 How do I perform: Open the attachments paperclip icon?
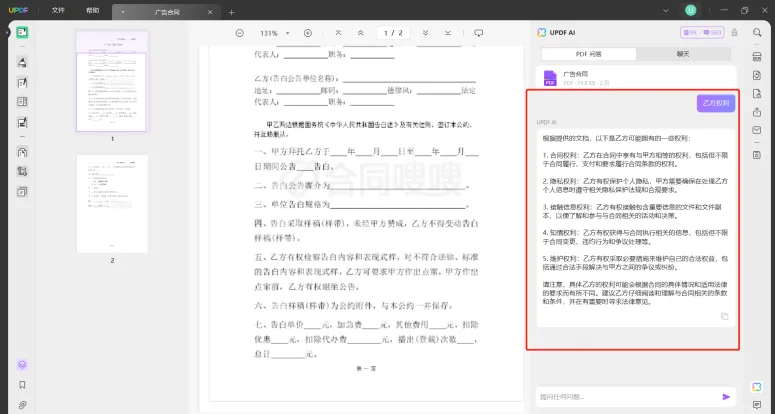(x=21, y=404)
